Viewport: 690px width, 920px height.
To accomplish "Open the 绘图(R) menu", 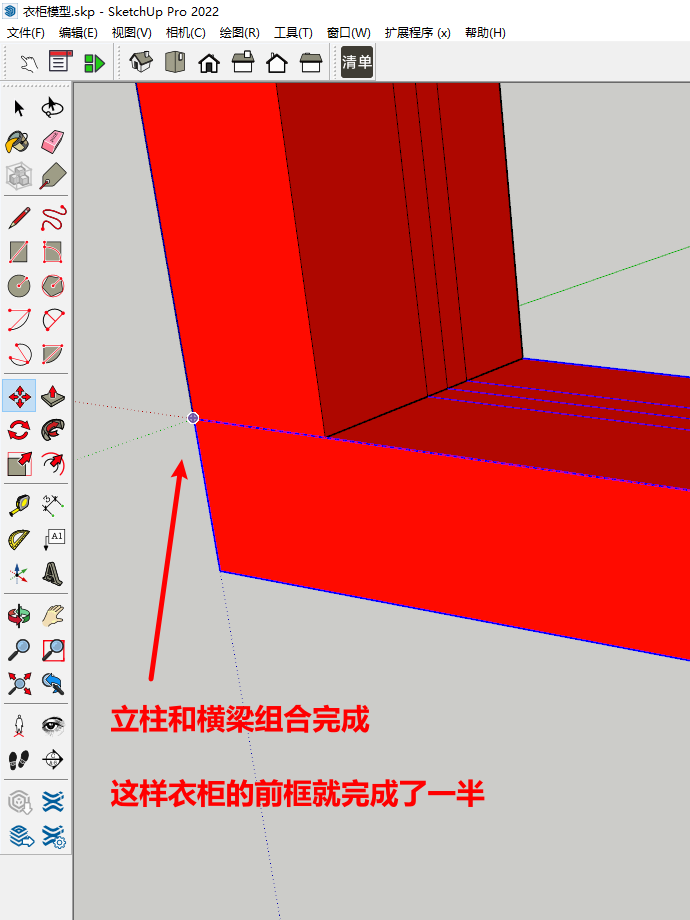I will [x=239, y=33].
